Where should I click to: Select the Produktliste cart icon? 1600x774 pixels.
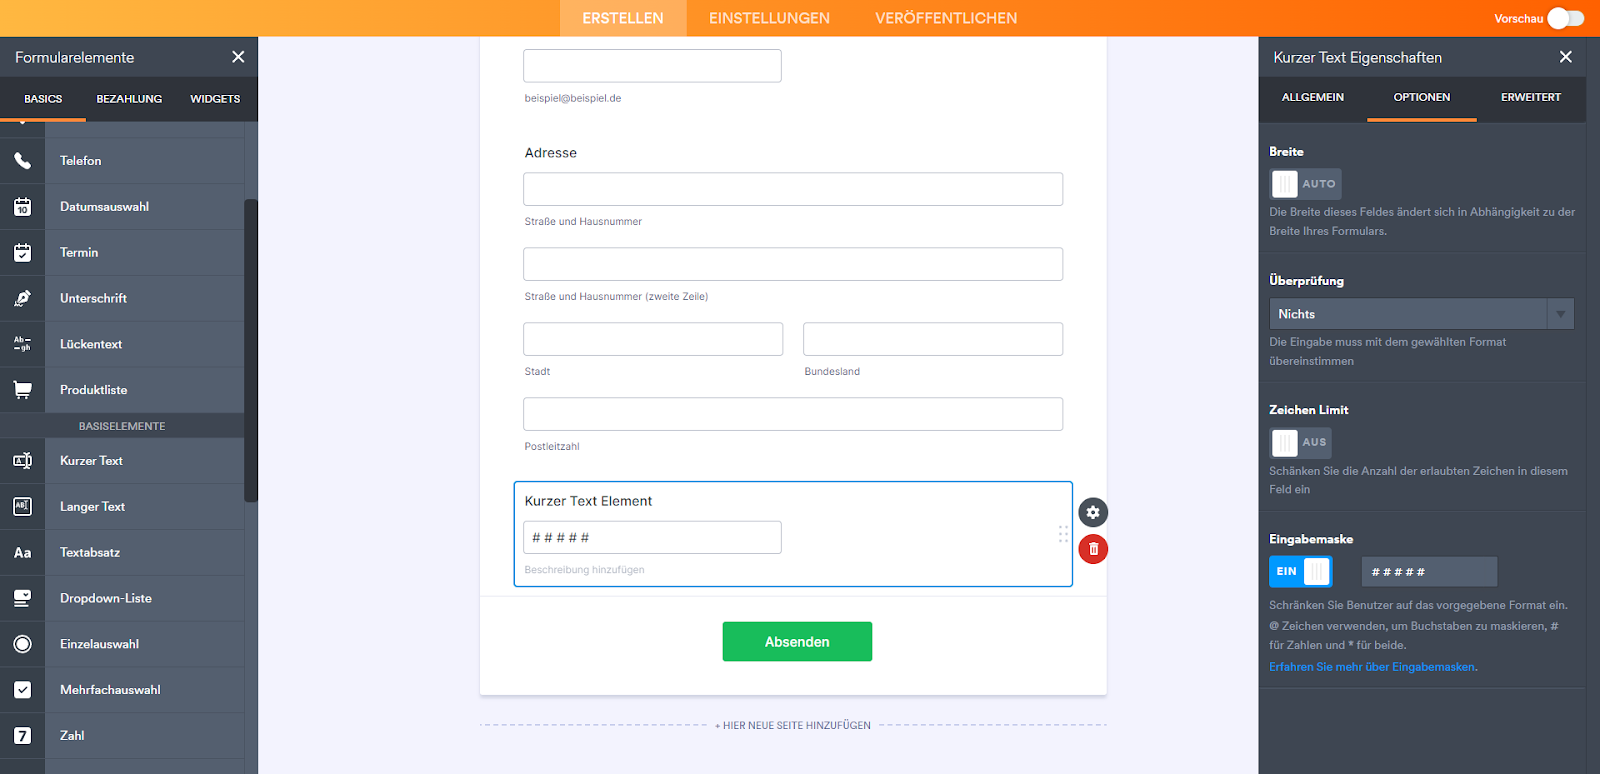point(22,390)
